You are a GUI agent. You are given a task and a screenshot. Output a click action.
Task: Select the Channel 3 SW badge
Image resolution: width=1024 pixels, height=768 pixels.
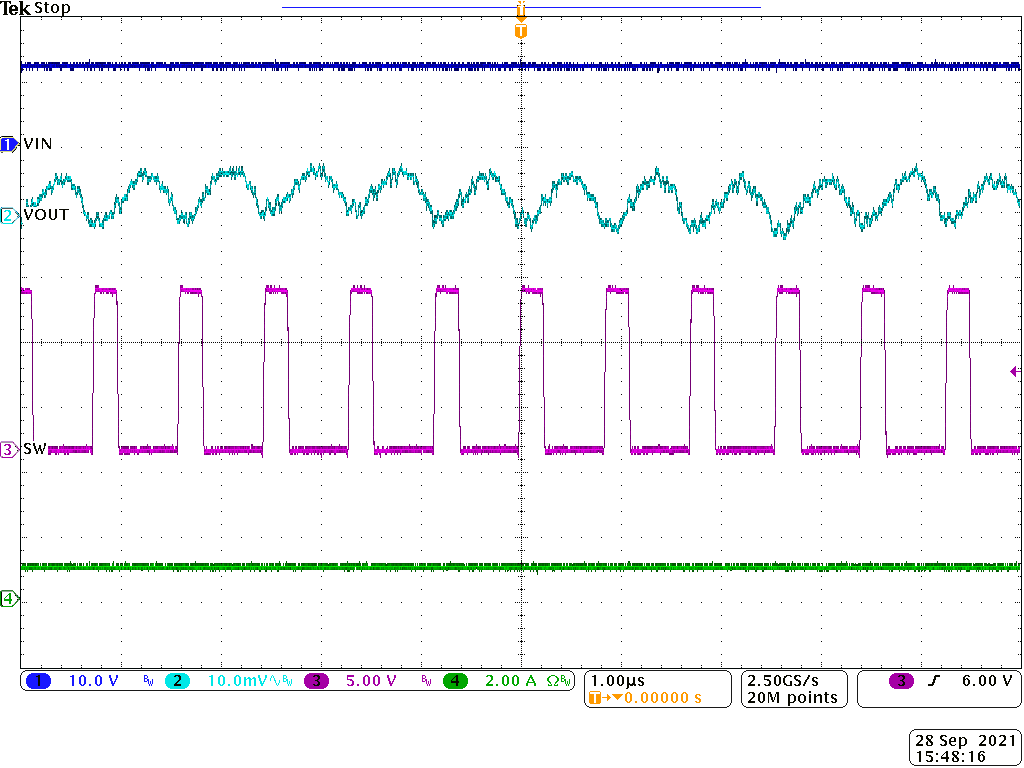[x=7, y=451]
